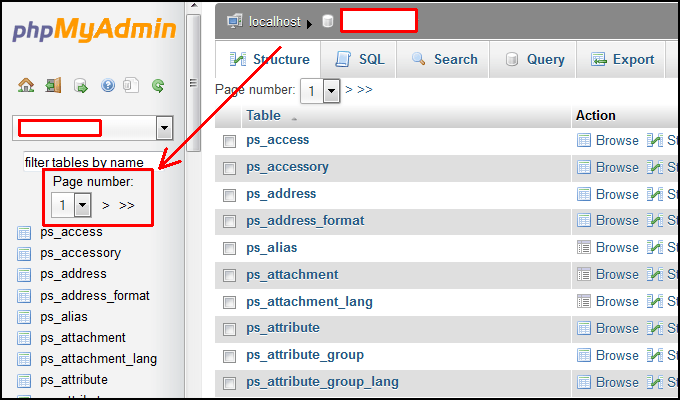Open ps_access table link in main list
This screenshot has width=680, height=400.
(278, 140)
